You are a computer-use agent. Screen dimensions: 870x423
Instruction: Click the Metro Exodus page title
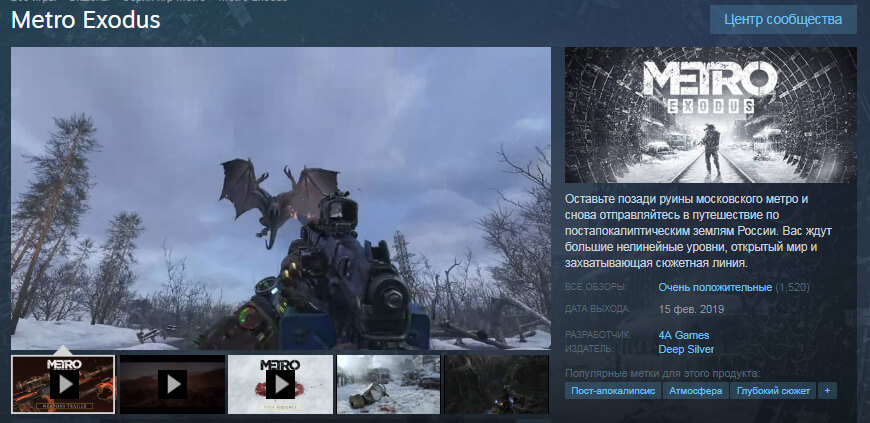(x=86, y=21)
